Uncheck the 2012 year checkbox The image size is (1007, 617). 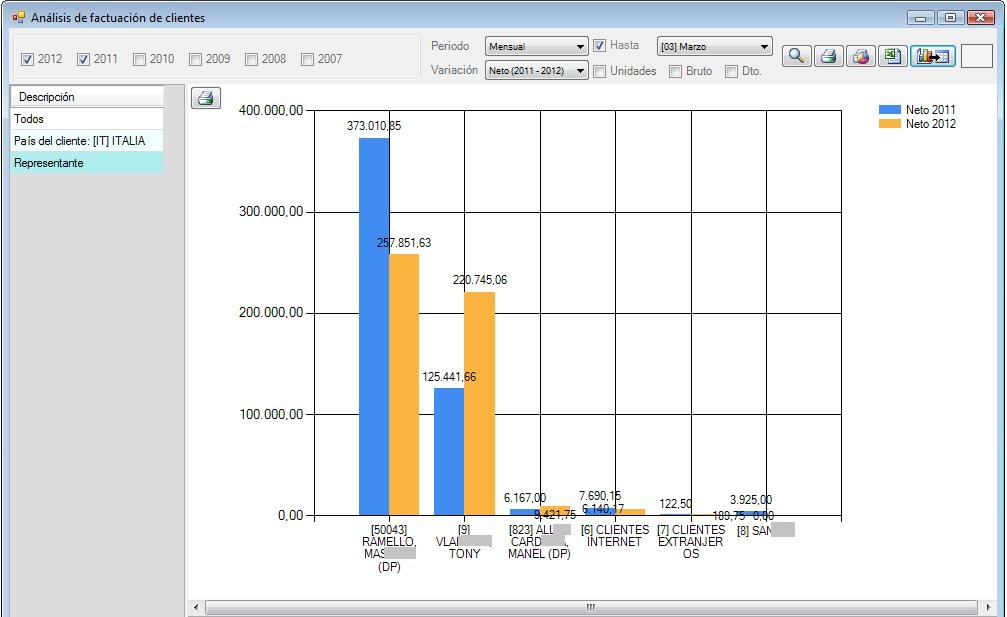27,60
